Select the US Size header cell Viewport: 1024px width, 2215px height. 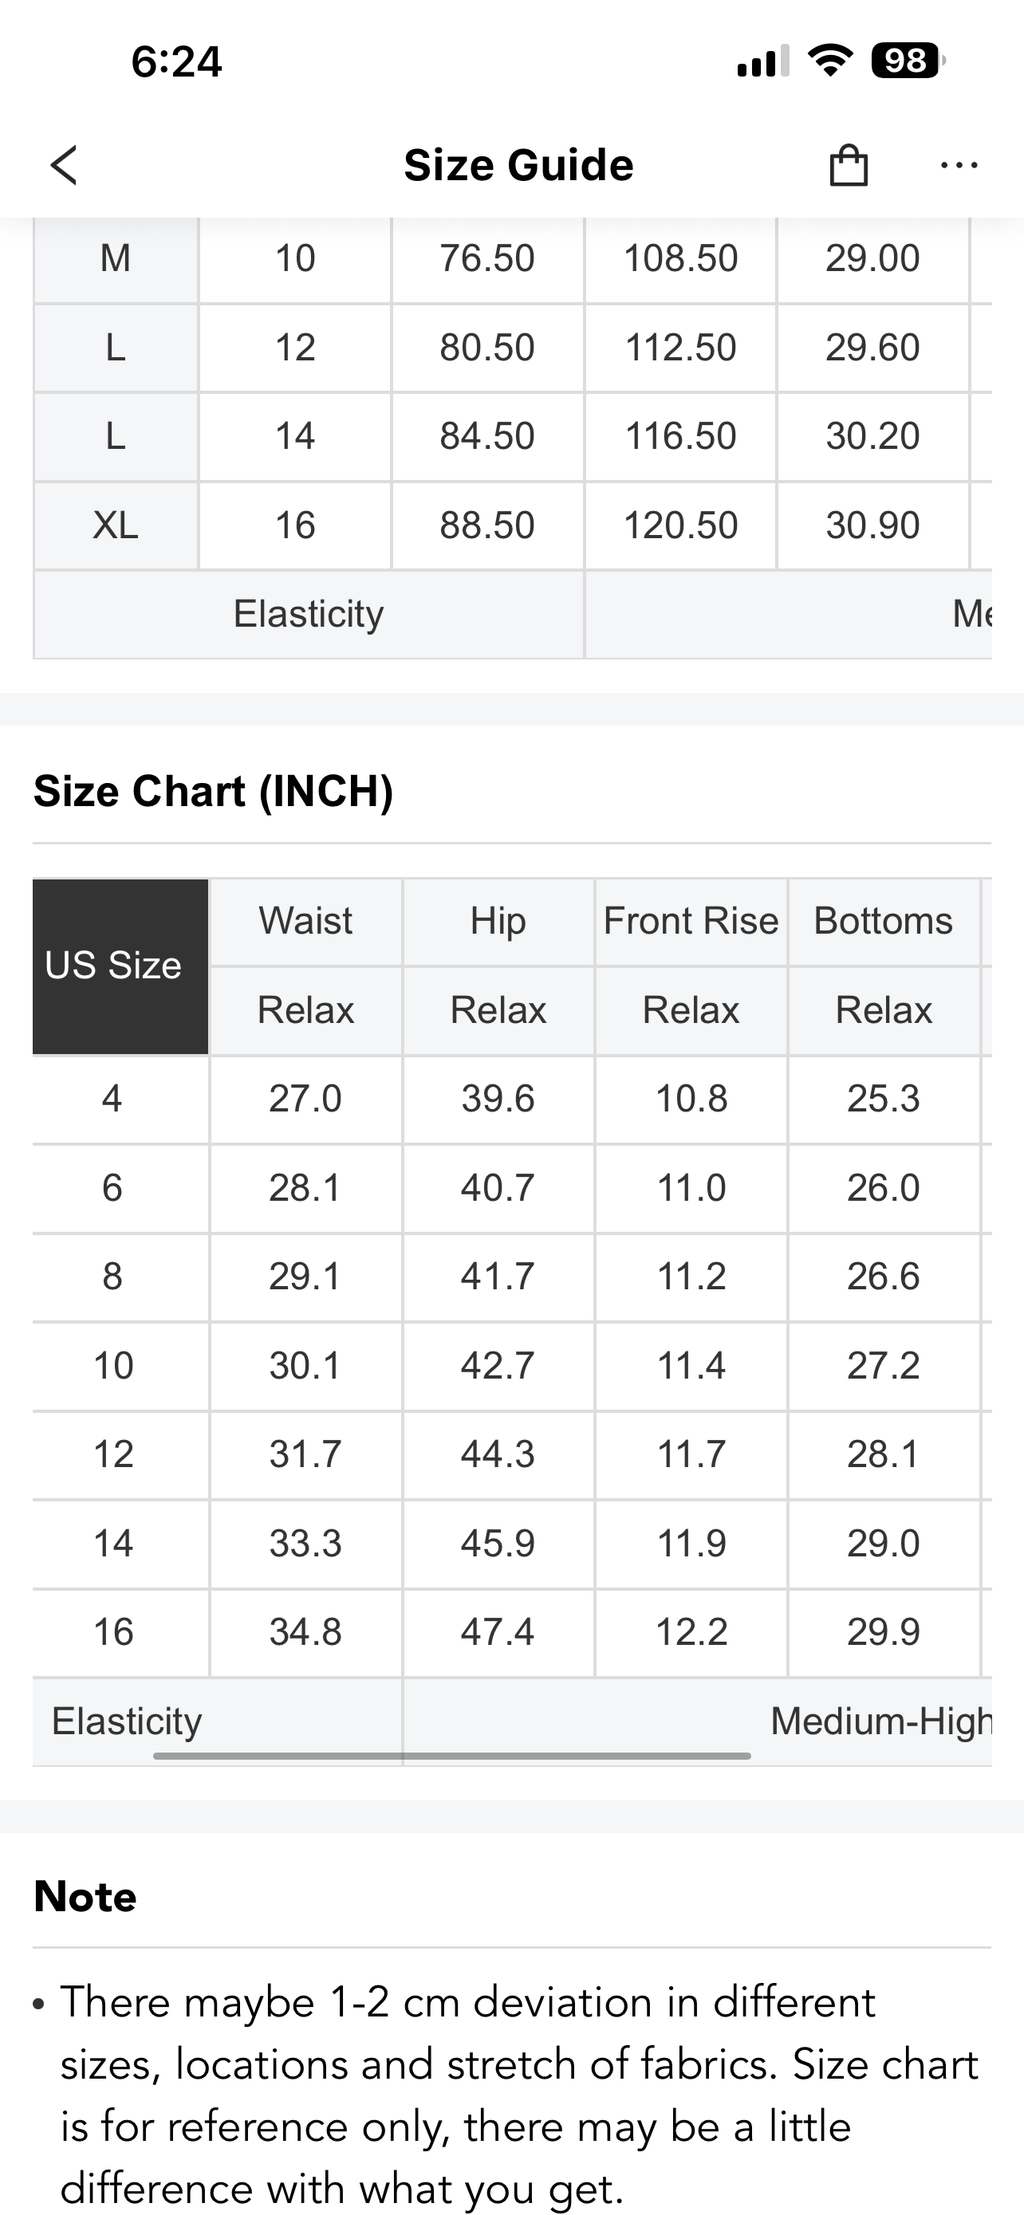tap(121, 966)
